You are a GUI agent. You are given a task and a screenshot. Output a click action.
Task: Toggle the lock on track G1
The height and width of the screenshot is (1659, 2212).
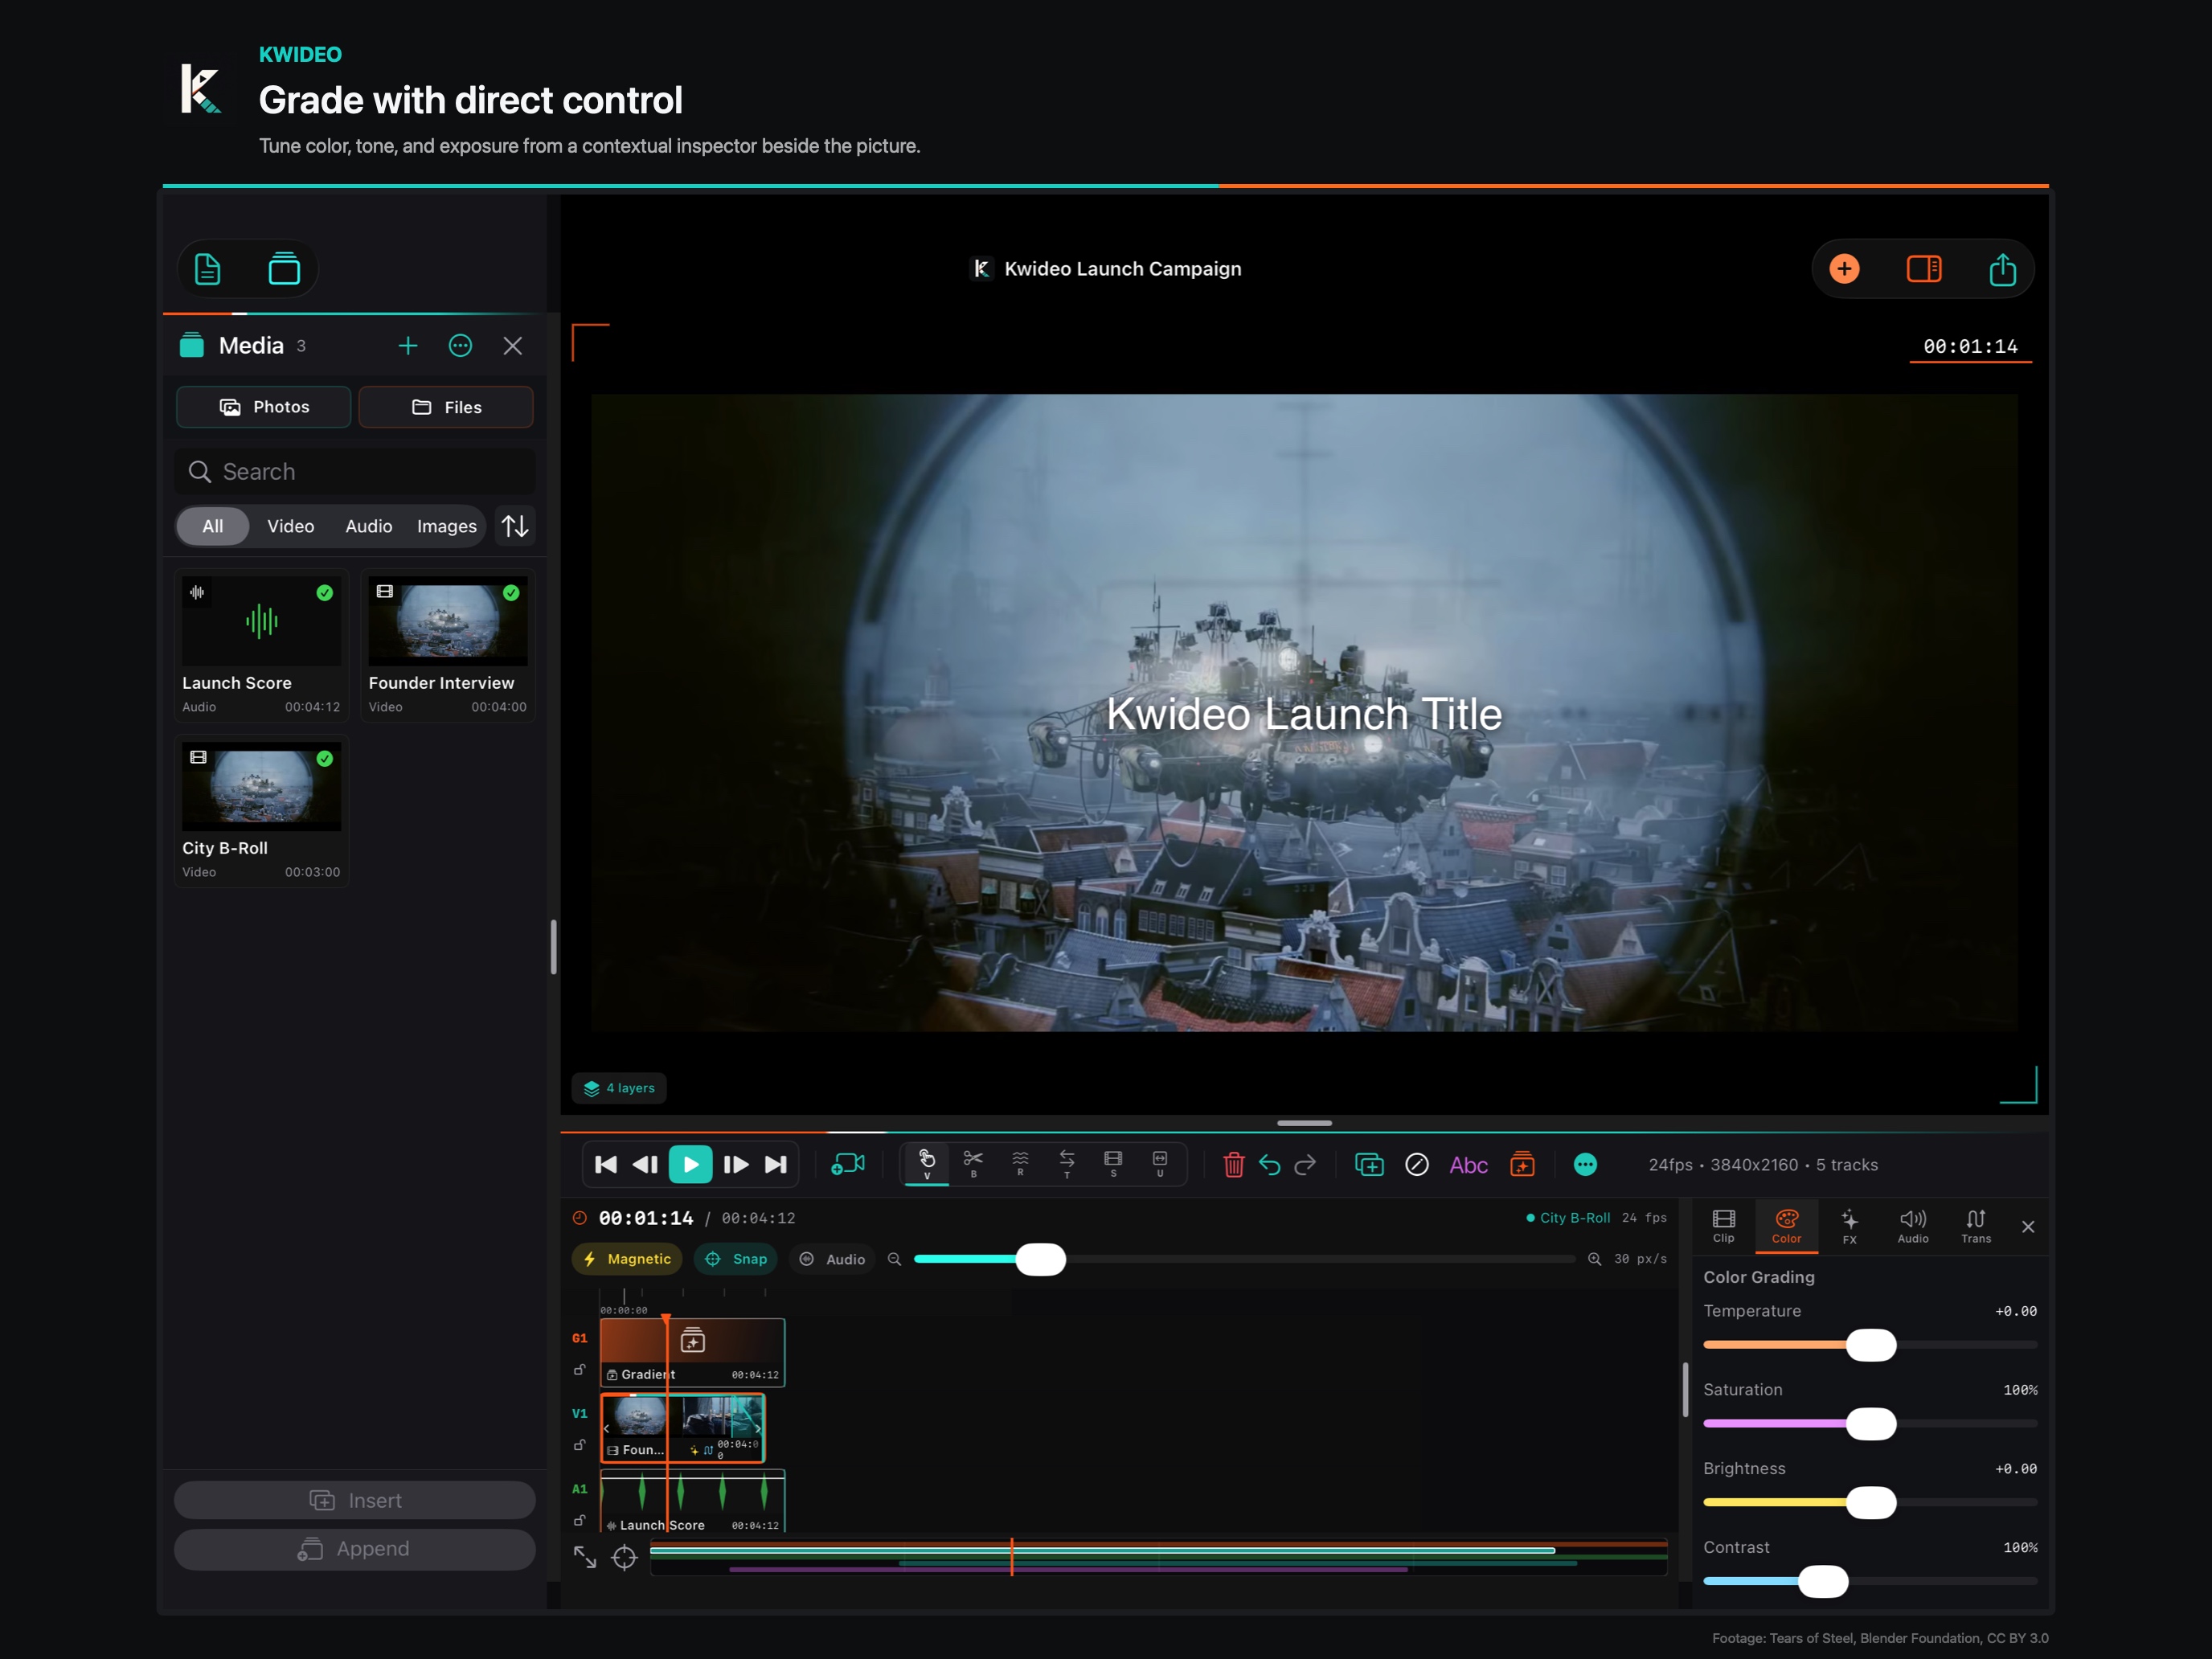(579, 1370)
